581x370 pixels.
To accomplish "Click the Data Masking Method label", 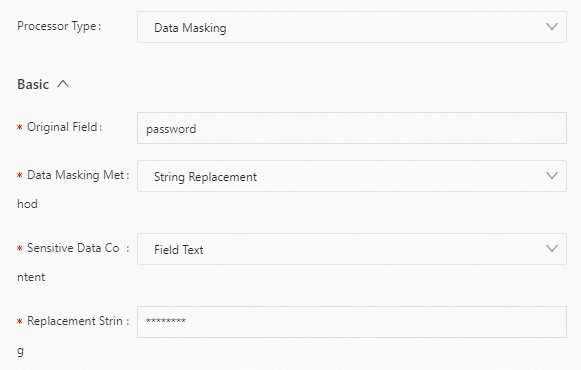I will point(73,189).
